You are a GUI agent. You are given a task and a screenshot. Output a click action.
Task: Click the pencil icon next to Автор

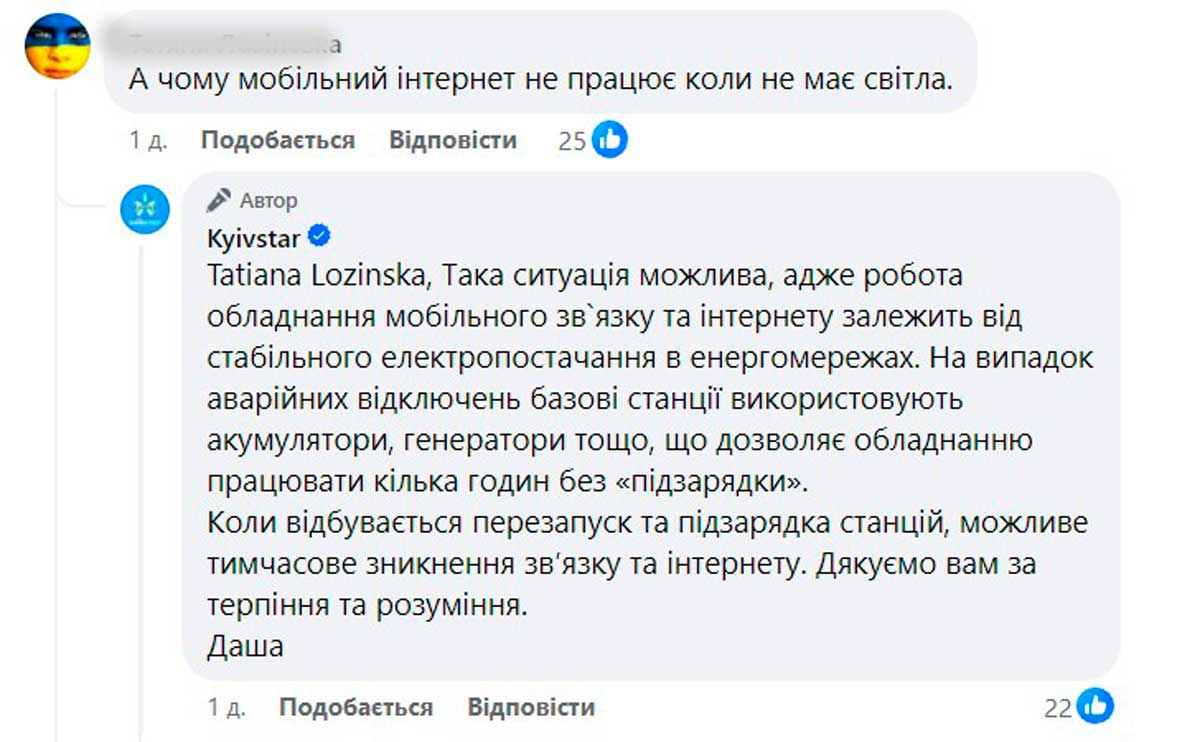point(218,200)
